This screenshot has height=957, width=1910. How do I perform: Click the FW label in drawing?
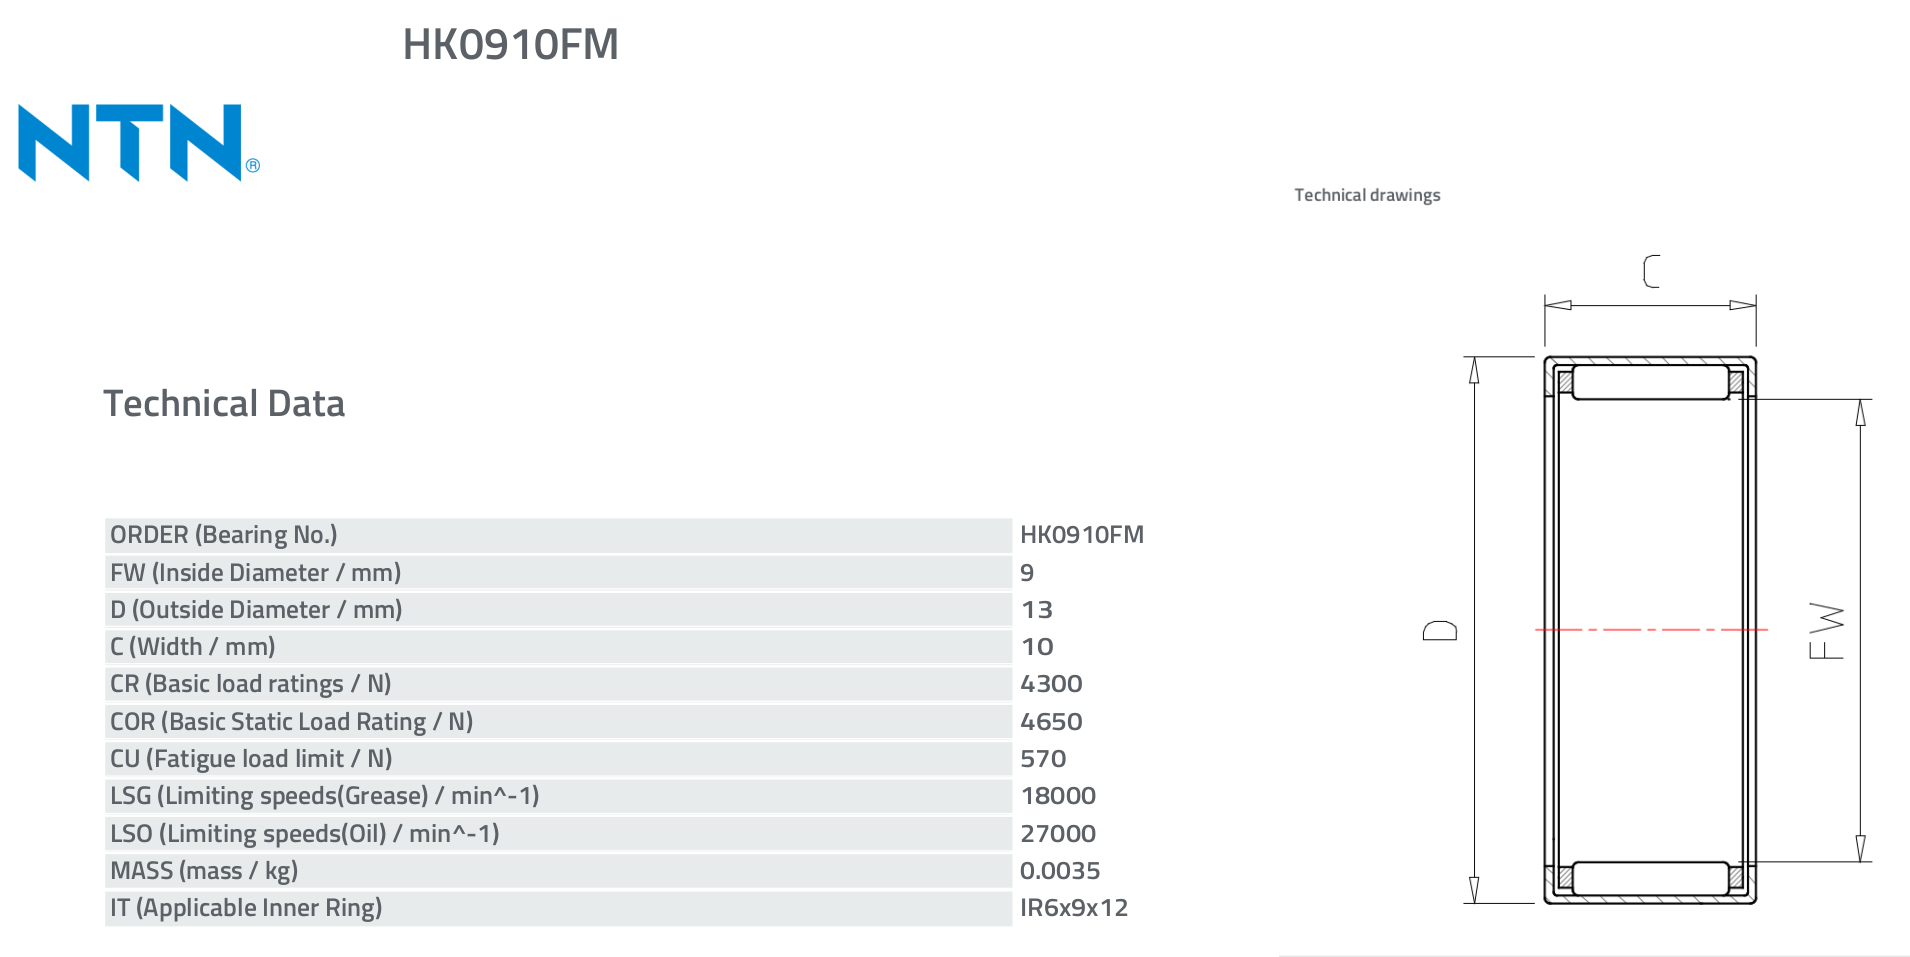point(1826,630)
